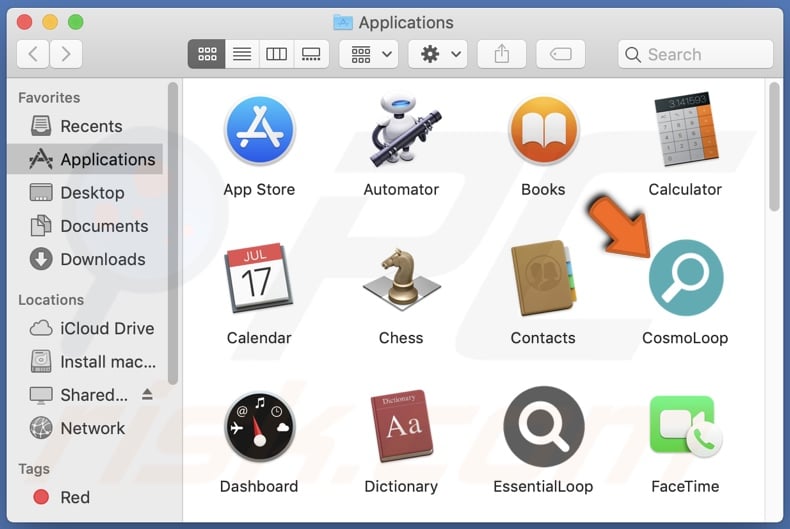Image resolution: width=790 pixels, height=529 pixels.
Task: Click the Automator label text
Action: click(402, 189)
